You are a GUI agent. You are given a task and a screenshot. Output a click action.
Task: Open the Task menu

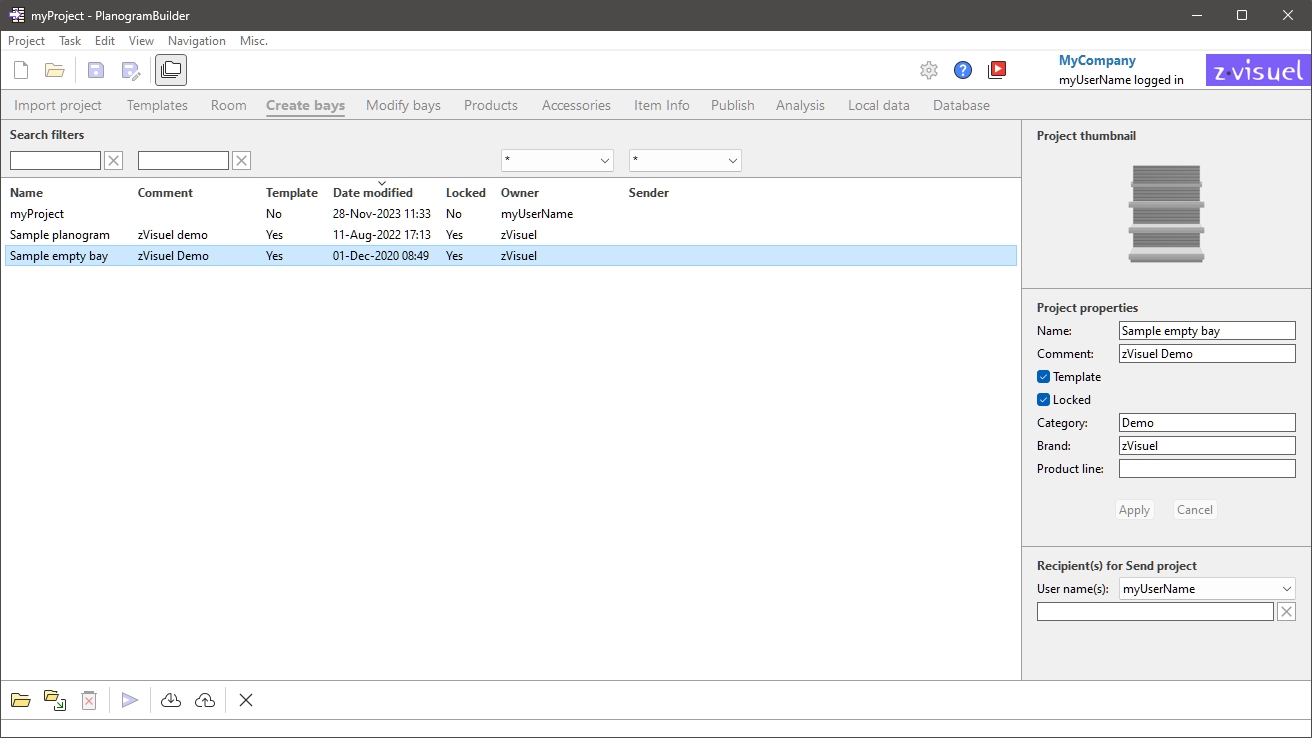tap(70, 41)
